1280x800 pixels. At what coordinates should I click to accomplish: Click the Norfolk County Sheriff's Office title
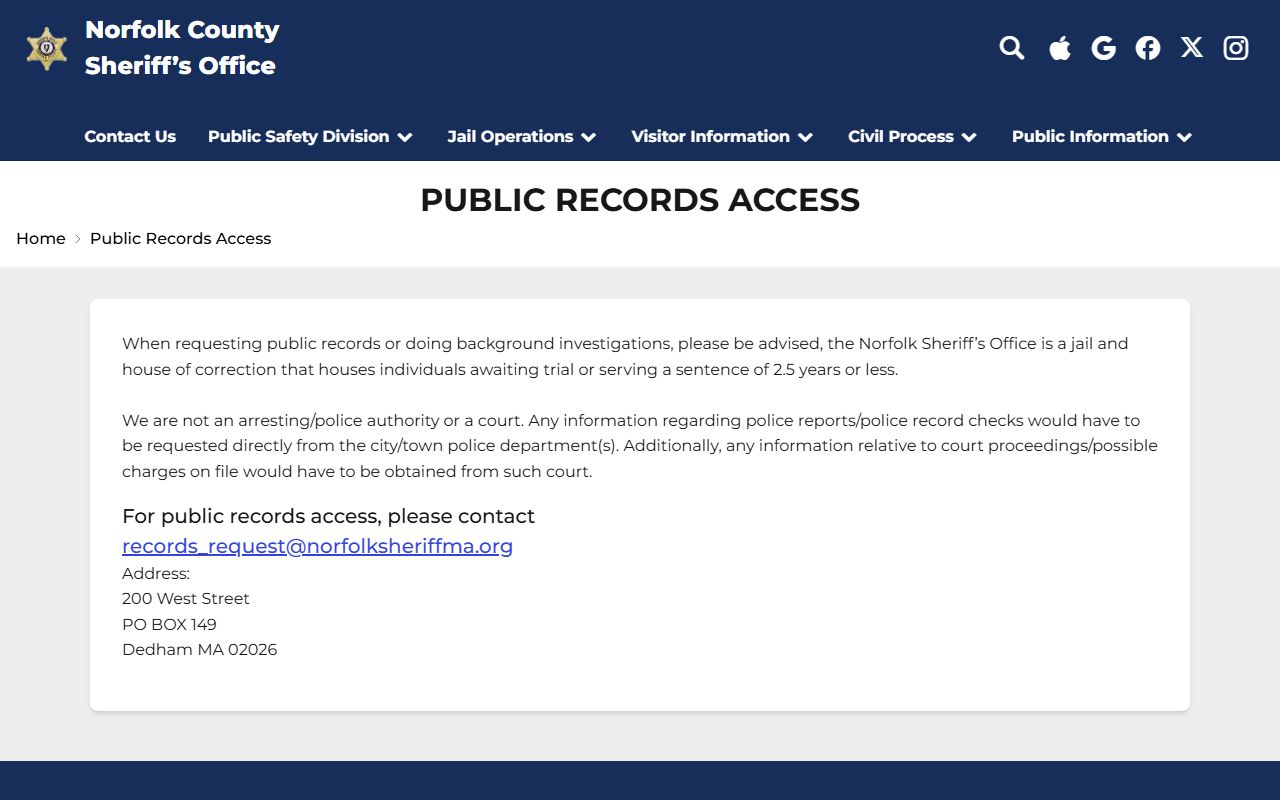pyautogui.click(x=182, y=48)
